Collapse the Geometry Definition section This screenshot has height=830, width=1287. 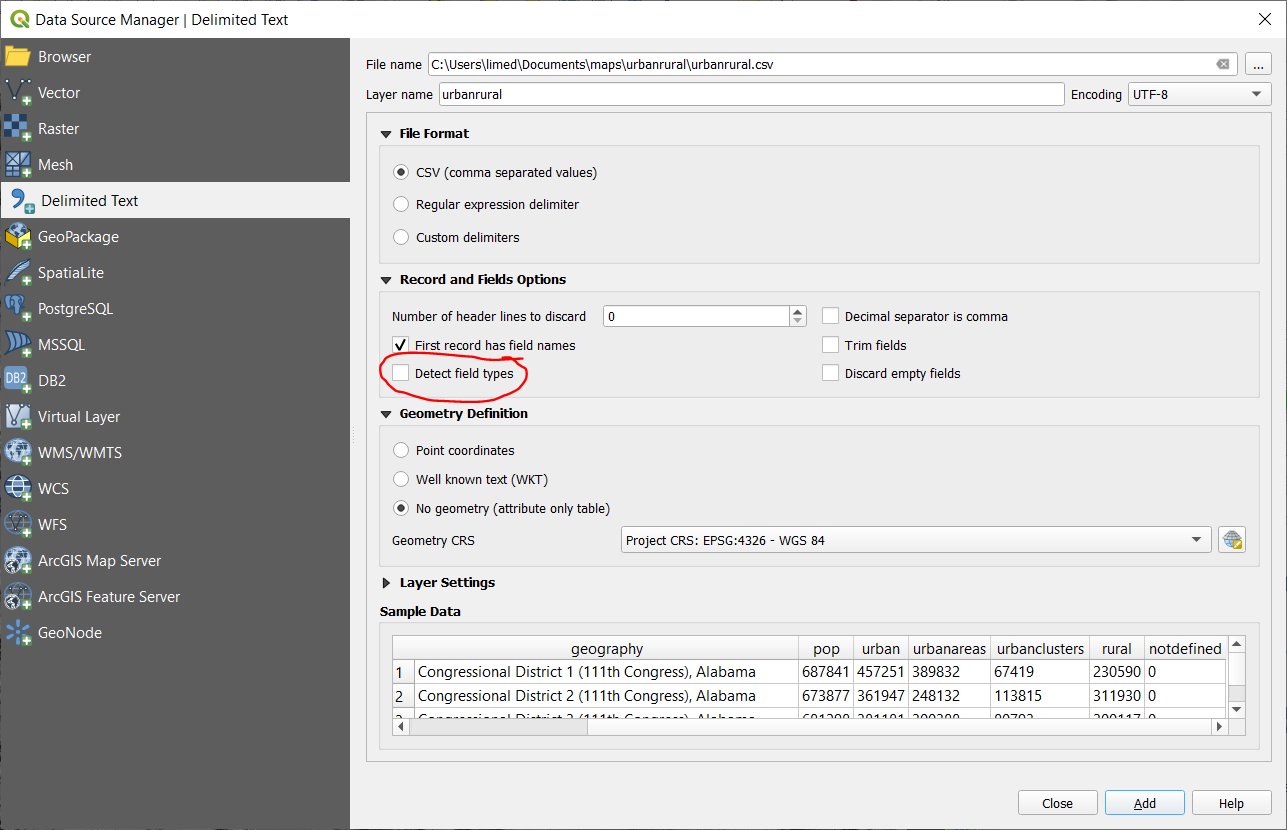pyautogui.click(x=386, y=413)
